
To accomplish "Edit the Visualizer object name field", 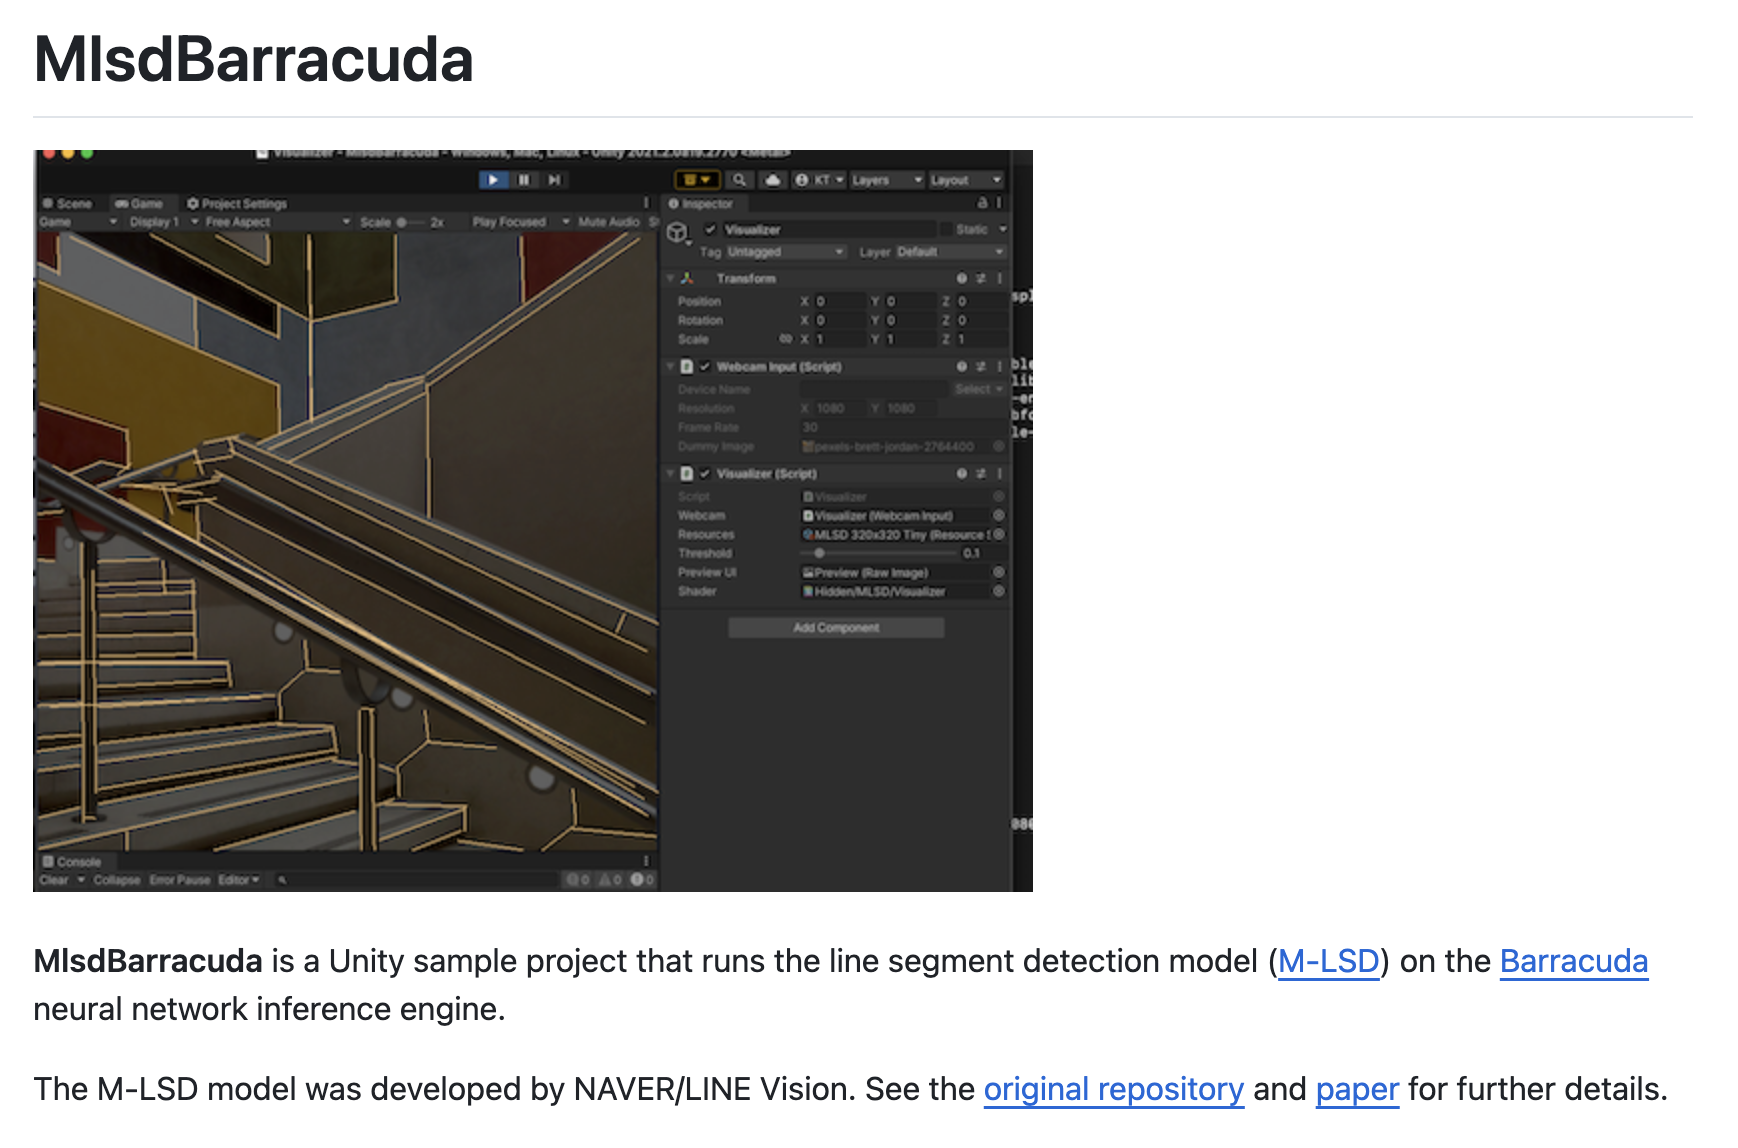I will pos(830,229).
